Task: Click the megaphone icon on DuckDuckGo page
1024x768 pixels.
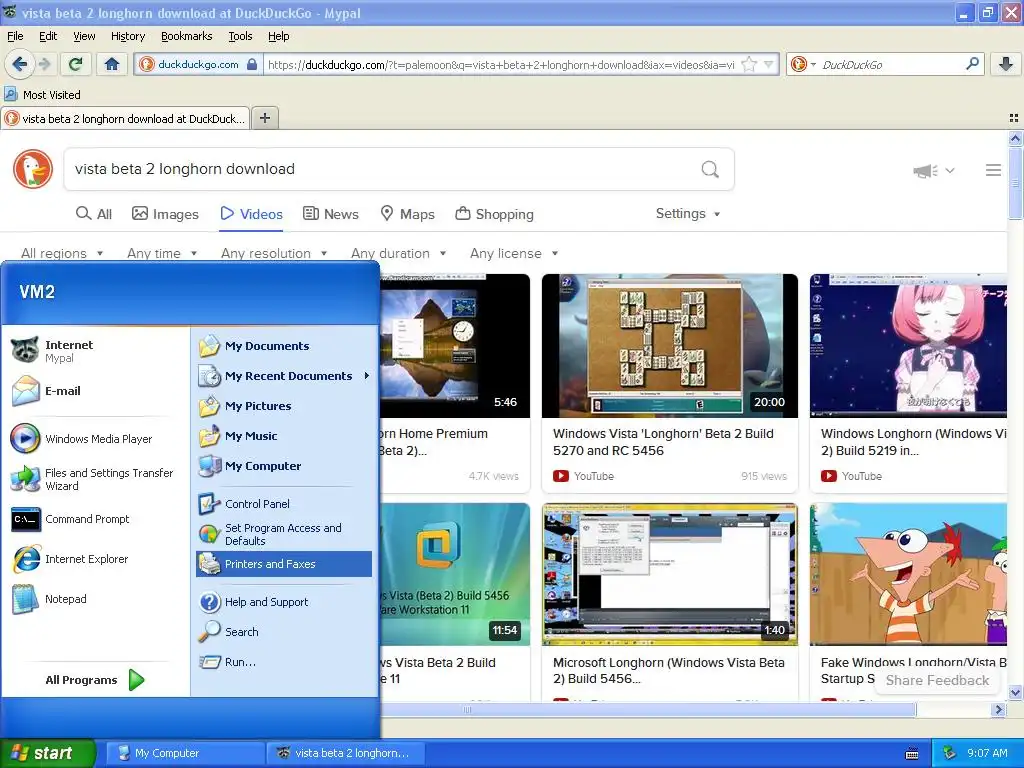Action: (x=925, y=171)
